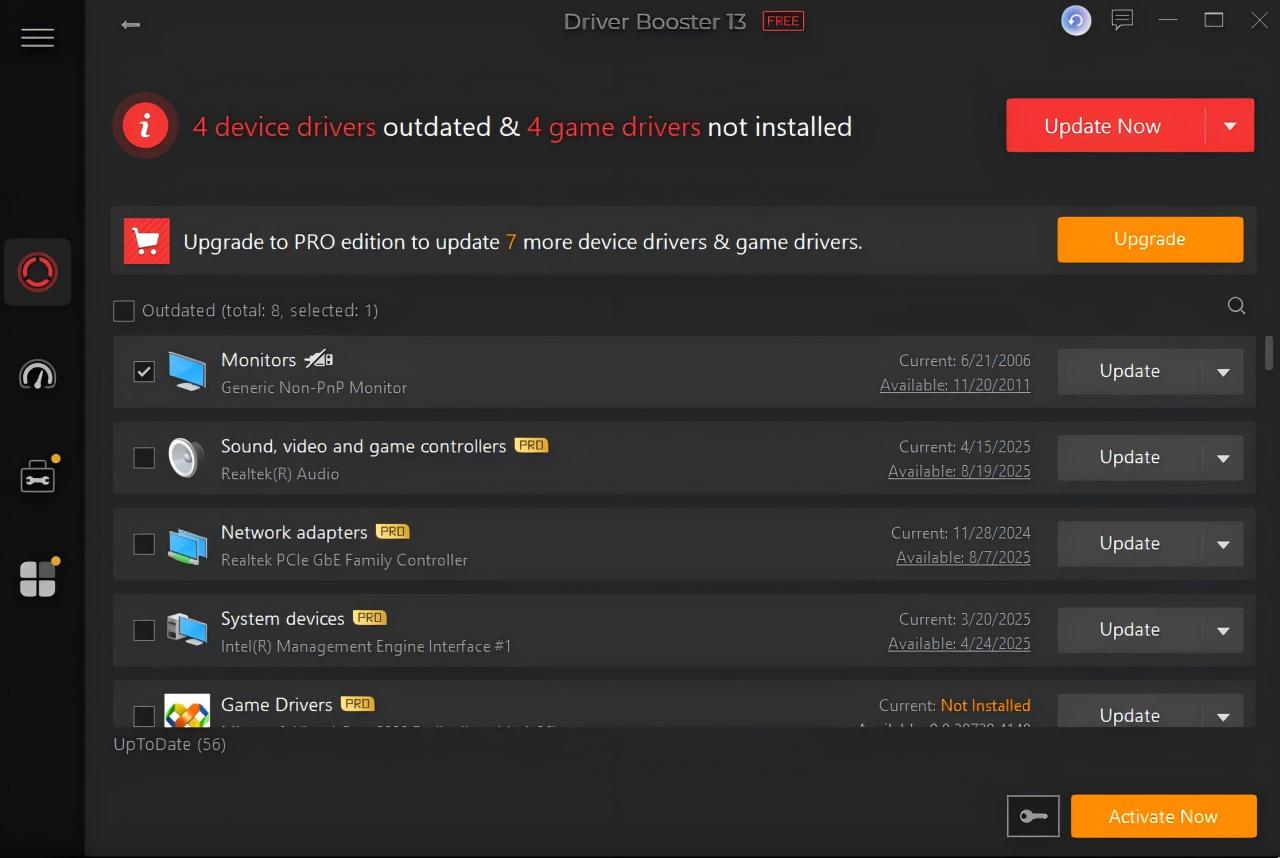Update the Realtek(R) Audio driver
Viewport: 1280px width, 858px height.
1130,457
